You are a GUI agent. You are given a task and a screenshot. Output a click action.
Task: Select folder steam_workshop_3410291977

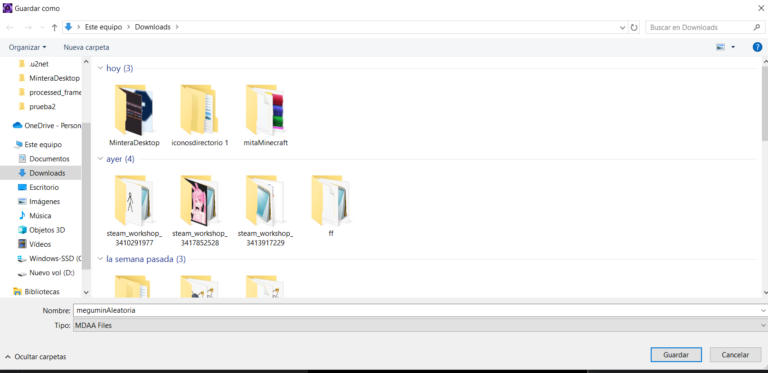[x=134, y=210]
